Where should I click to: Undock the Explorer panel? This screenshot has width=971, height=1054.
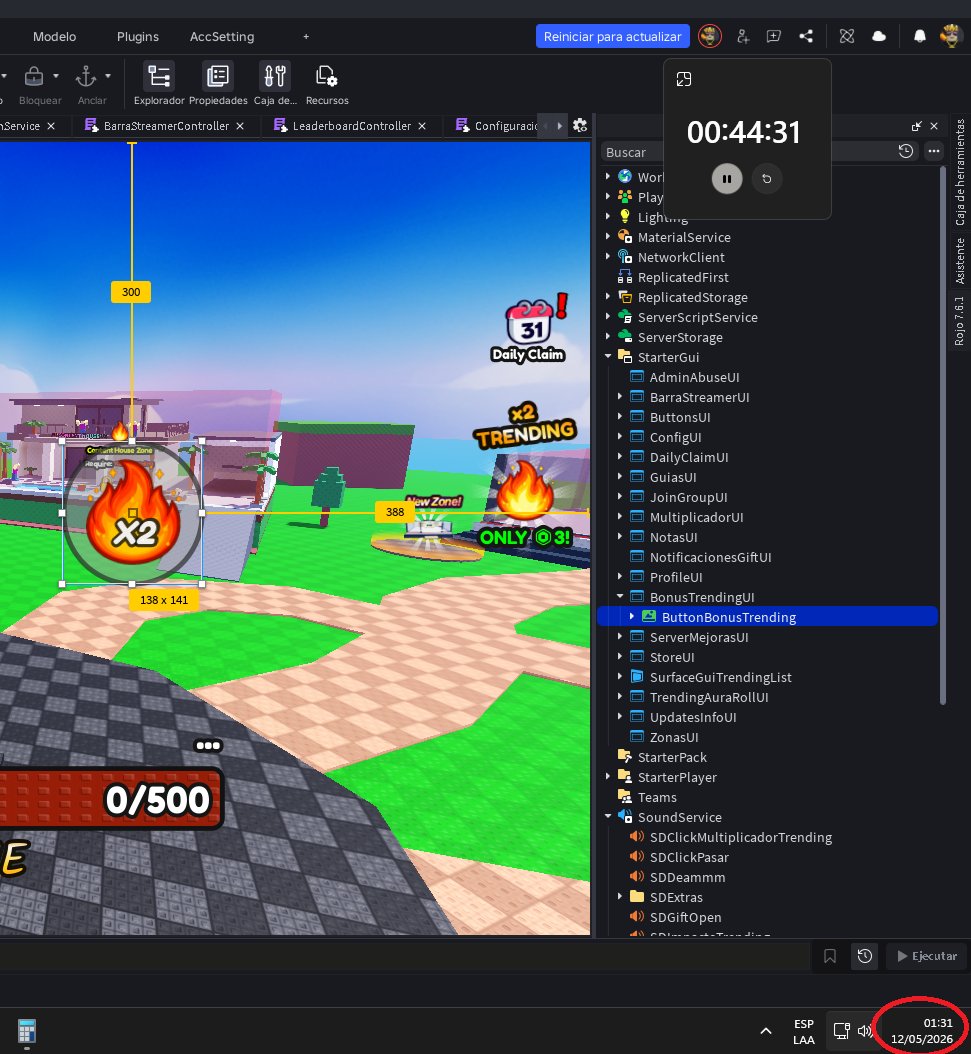coord(916,126)
